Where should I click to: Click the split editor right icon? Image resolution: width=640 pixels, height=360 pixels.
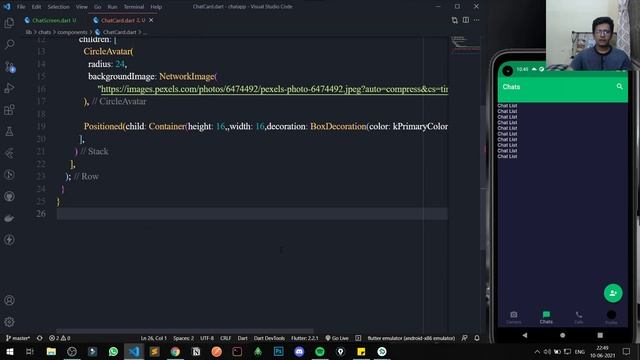point(466,20)
